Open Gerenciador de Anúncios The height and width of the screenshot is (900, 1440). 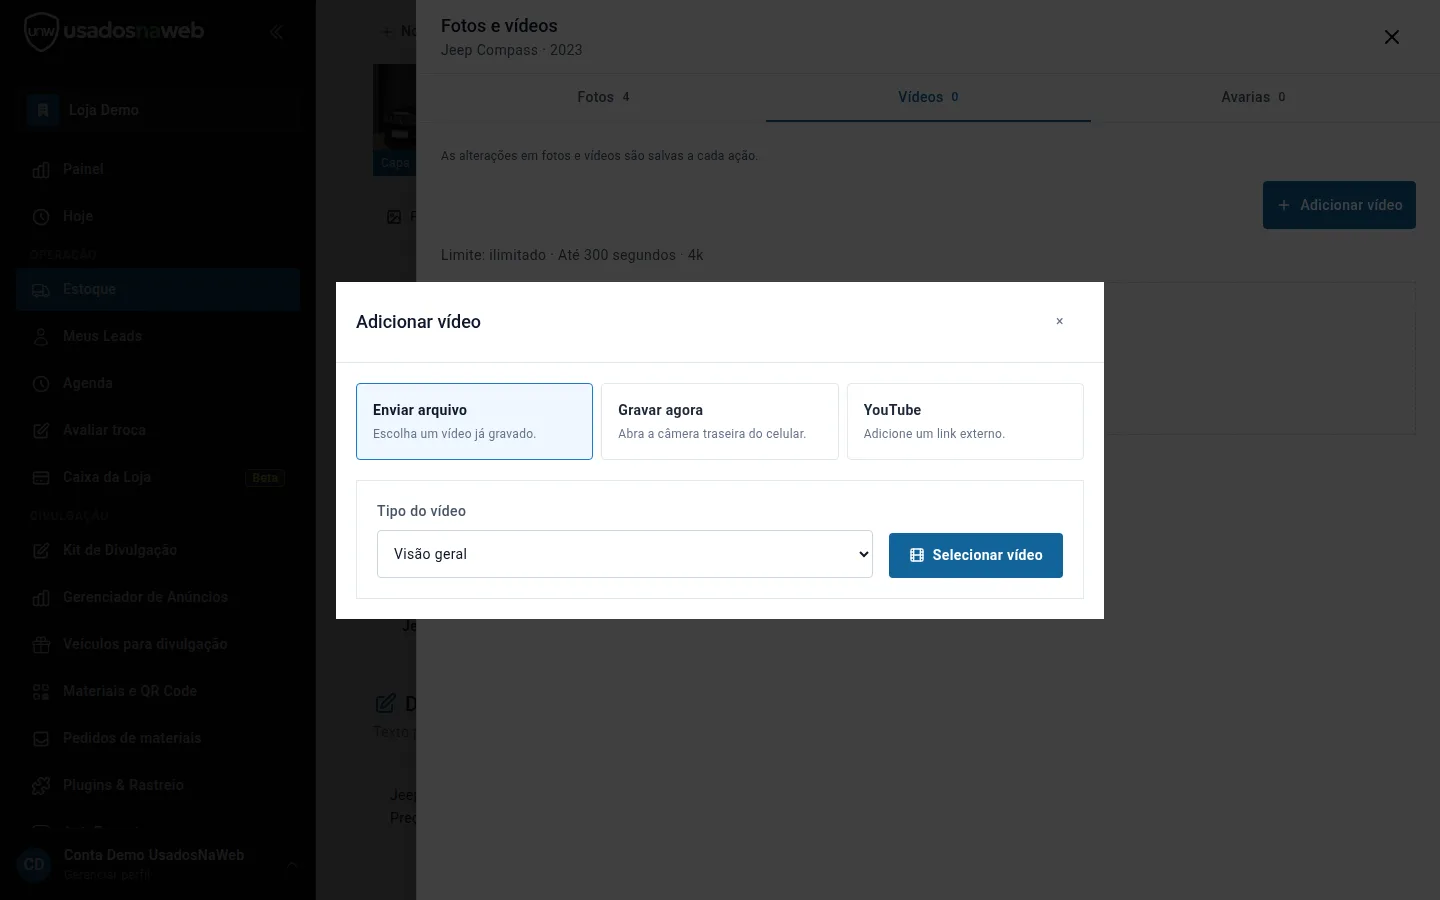[x=158, y=597]
